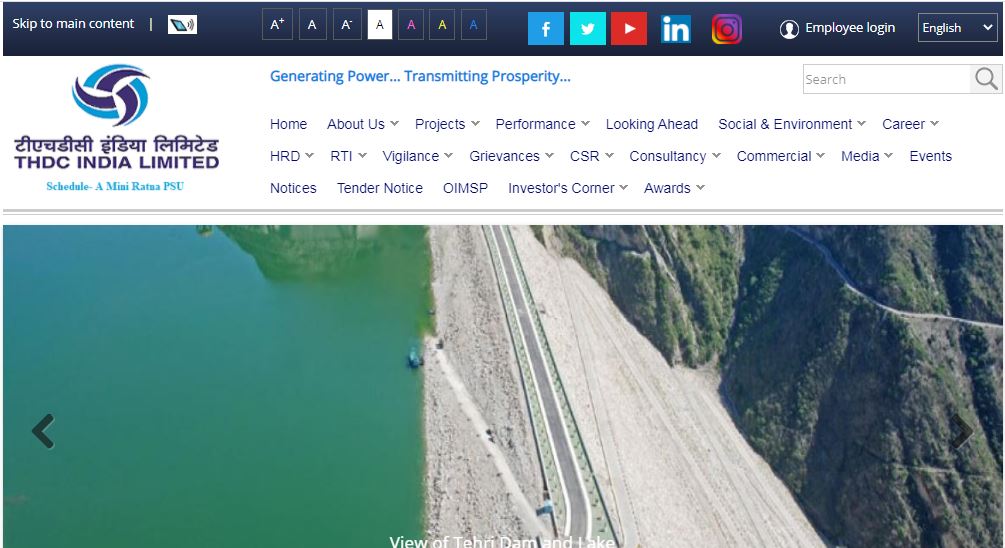Visit the LinkedIn profile icon
Screen dimensions: 1005x548
(x=676, y=29)
